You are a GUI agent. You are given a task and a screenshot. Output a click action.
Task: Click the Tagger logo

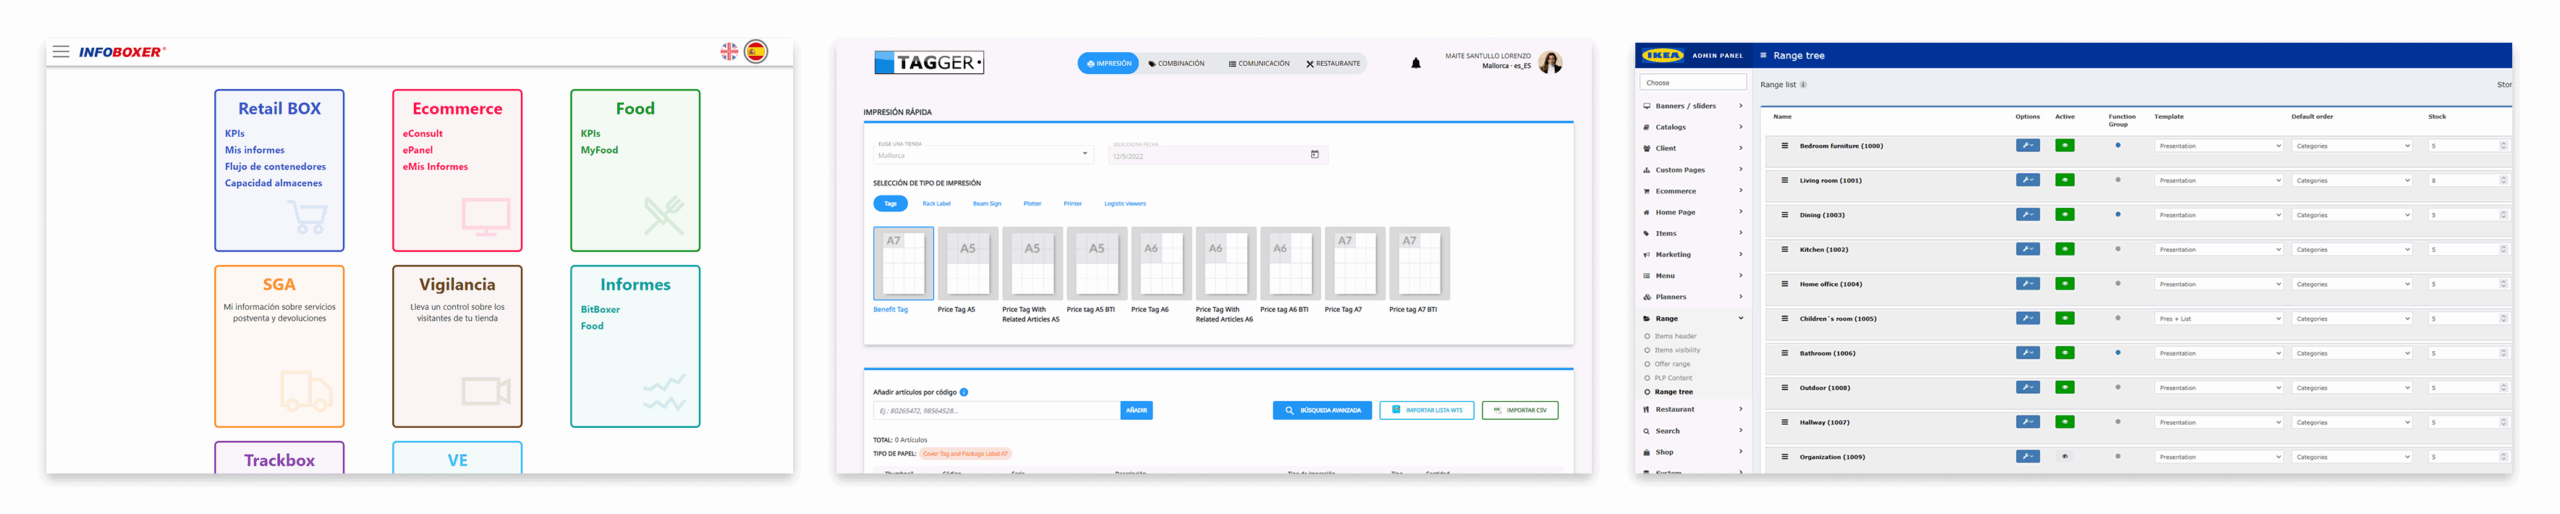pos(928,62)
